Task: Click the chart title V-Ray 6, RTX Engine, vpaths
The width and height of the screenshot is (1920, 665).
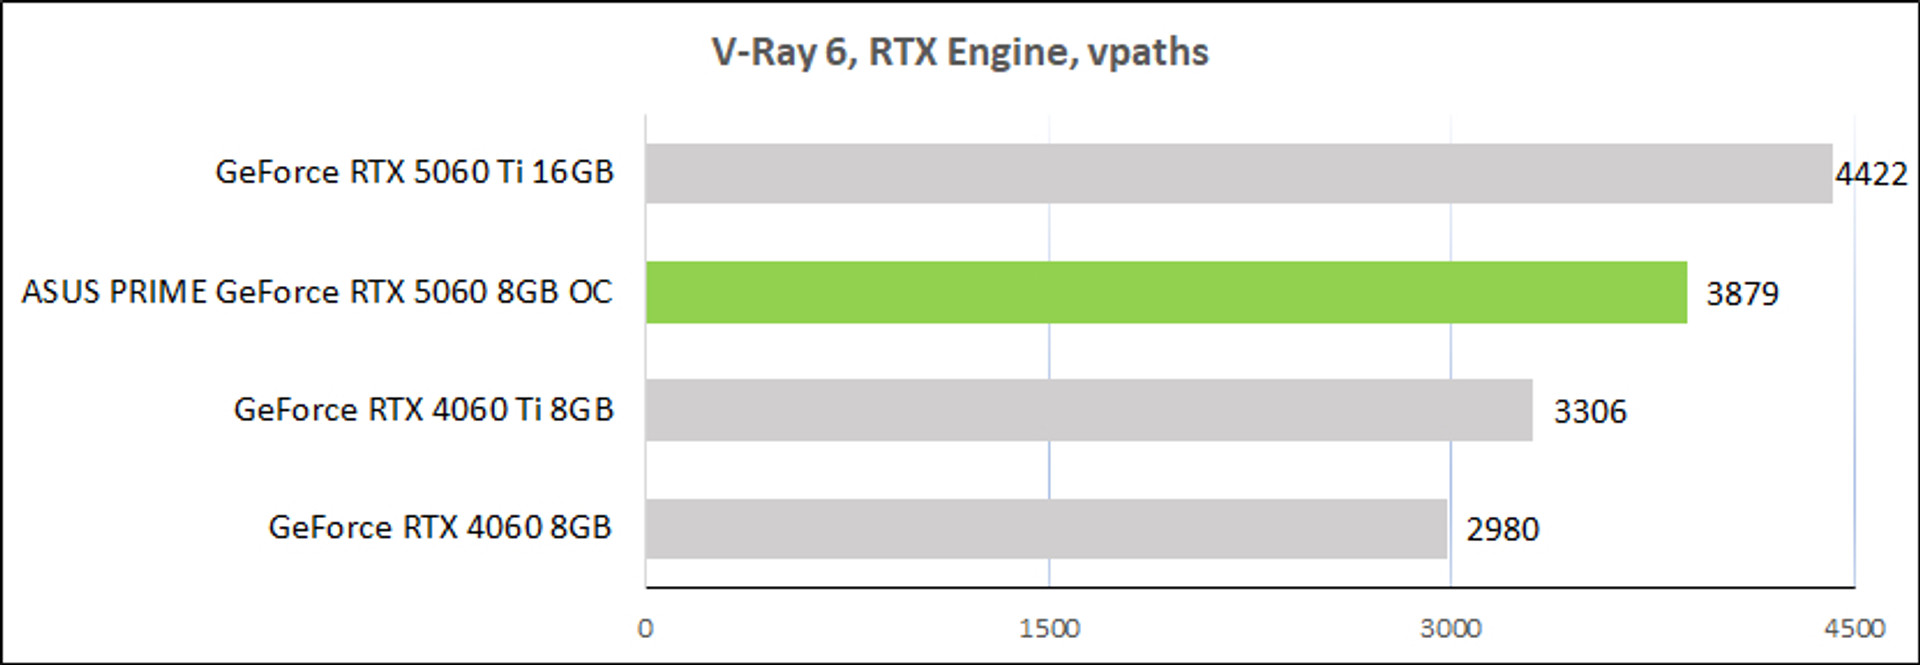Action: click(x=960, y=52)
